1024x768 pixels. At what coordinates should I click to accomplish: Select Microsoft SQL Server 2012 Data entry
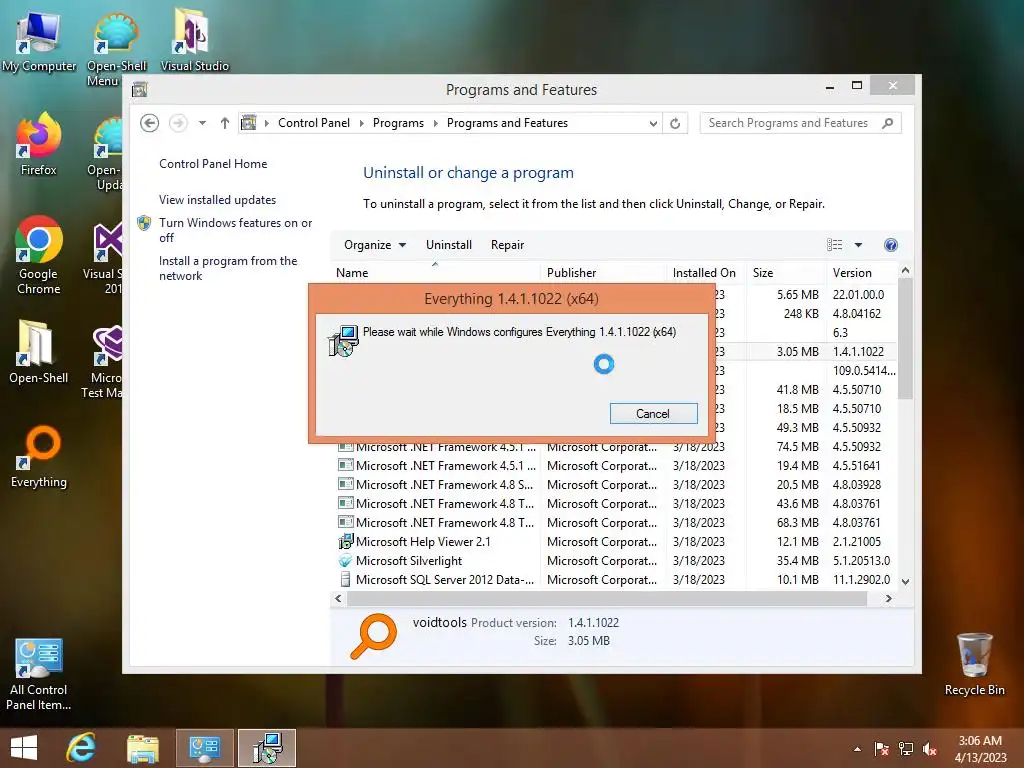[614, 579]
